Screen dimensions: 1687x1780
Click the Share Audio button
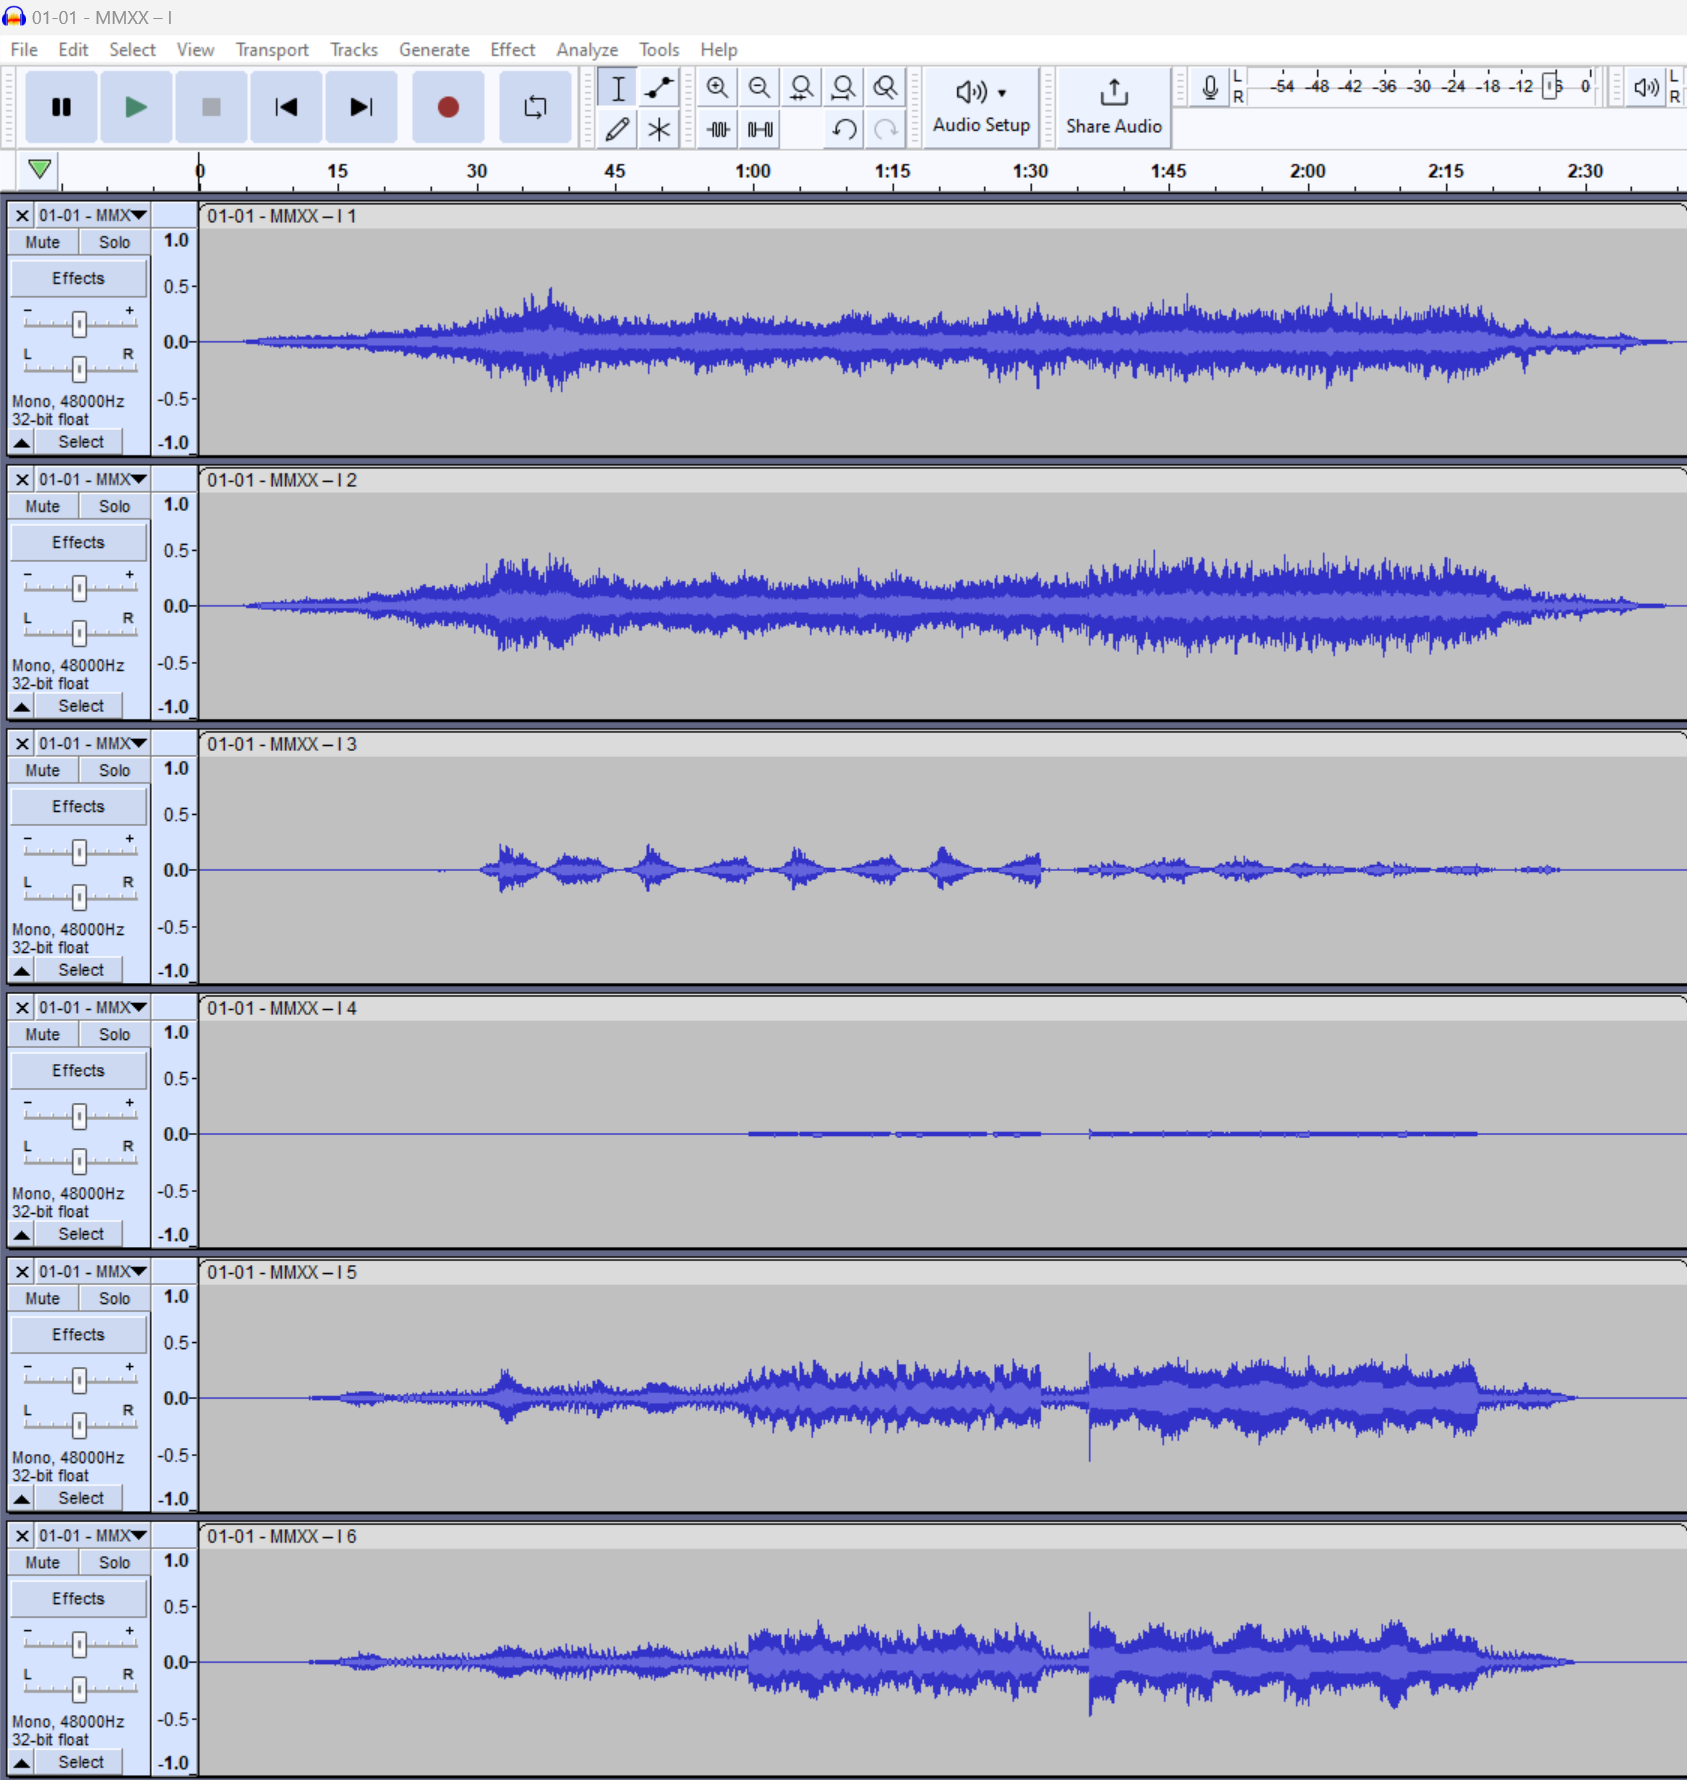(1113, 107)
